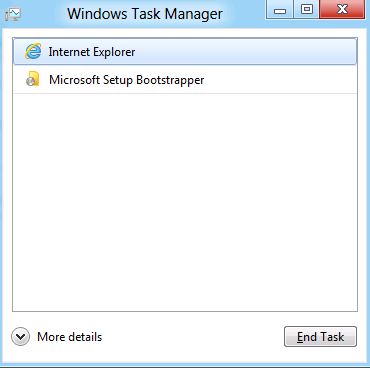Click the Task Manager icon in the title bar

(x=13, y=14)
